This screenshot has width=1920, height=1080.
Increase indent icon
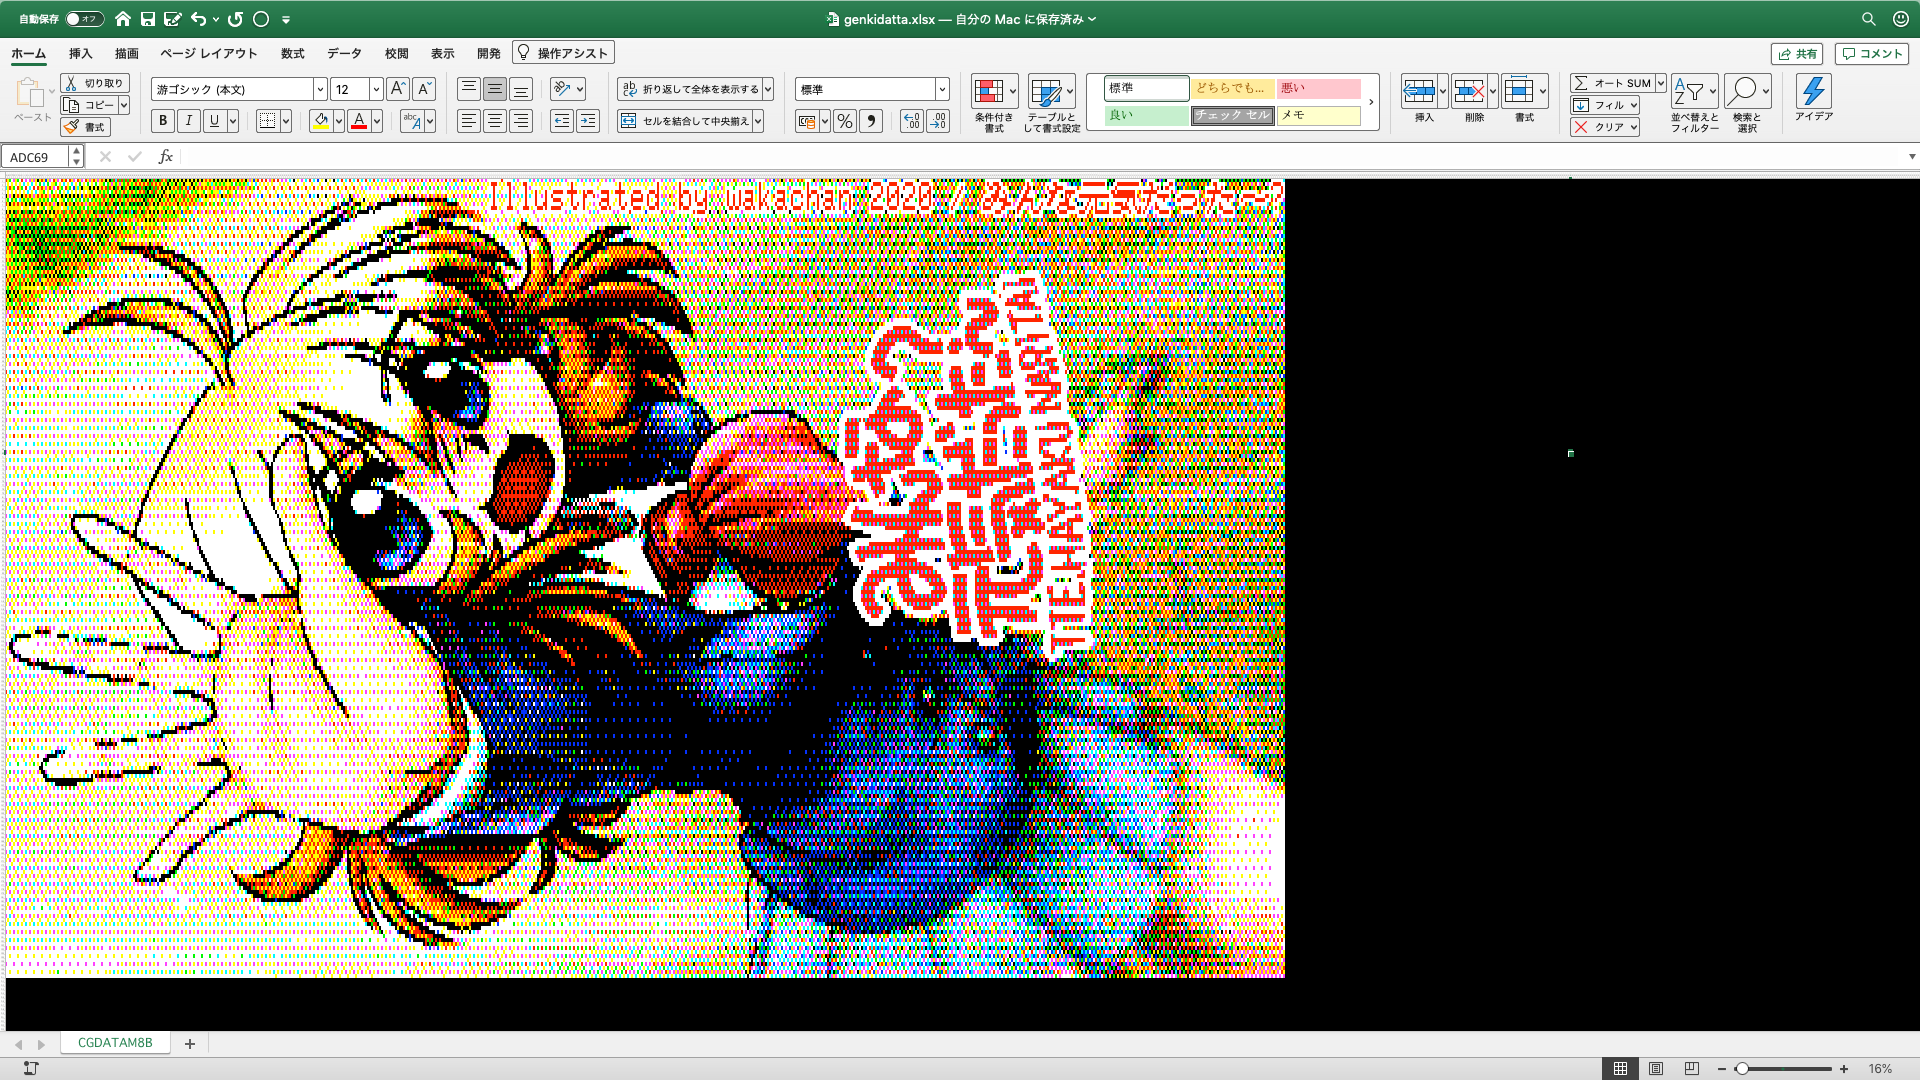[x=588, y=121]
